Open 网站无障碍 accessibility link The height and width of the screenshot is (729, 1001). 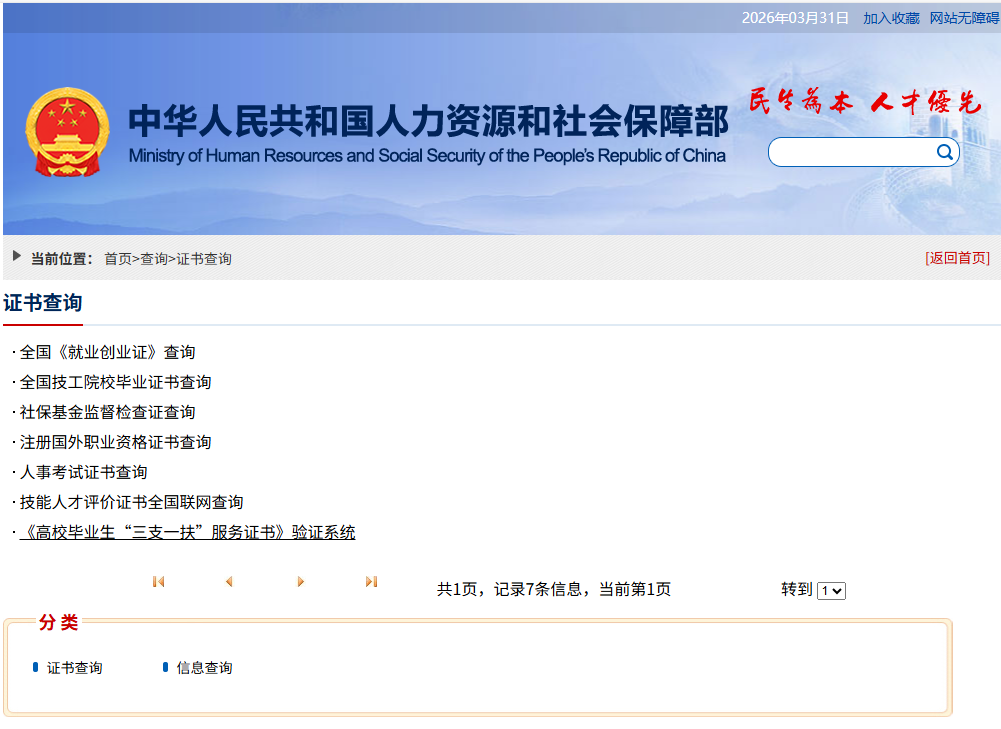pos(964,18)
